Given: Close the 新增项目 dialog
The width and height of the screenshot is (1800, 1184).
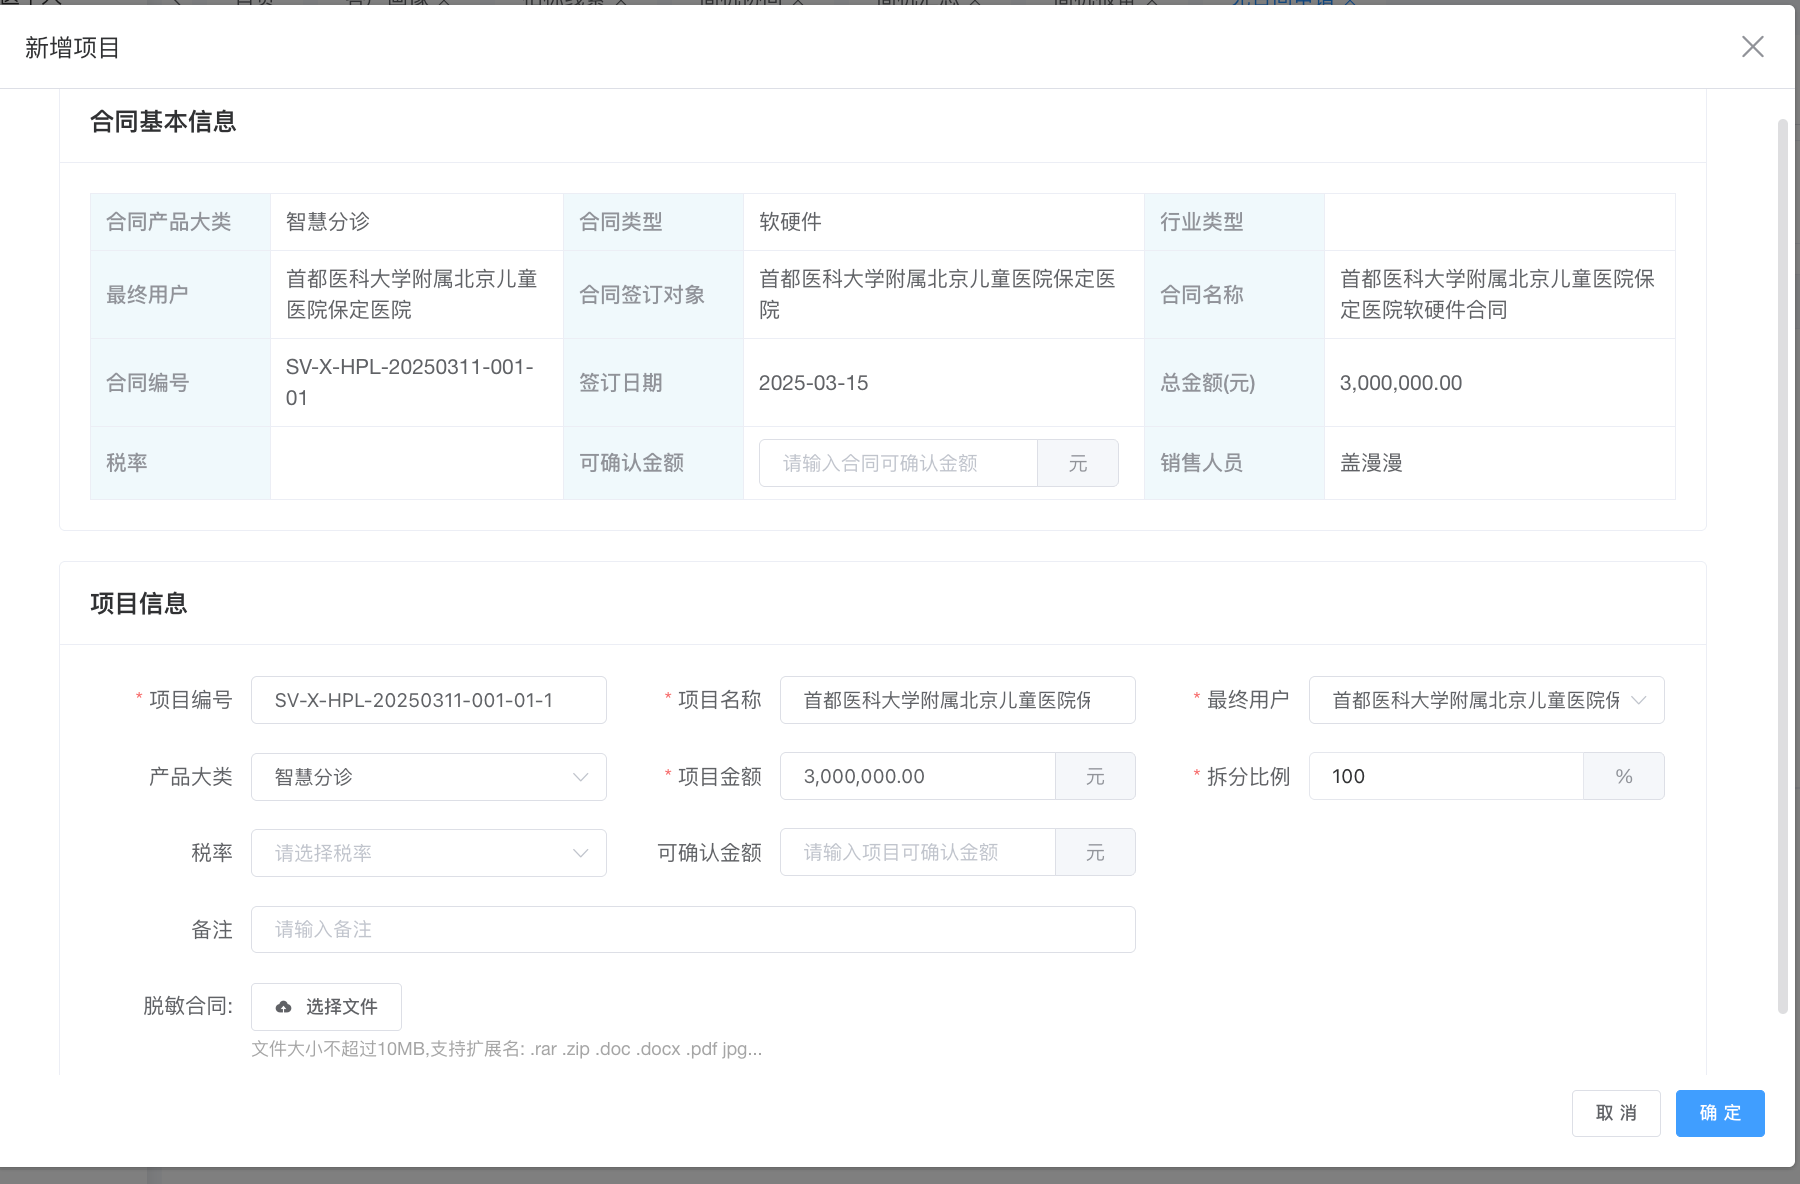Looking at the screenshot, I should point(1752,47).
